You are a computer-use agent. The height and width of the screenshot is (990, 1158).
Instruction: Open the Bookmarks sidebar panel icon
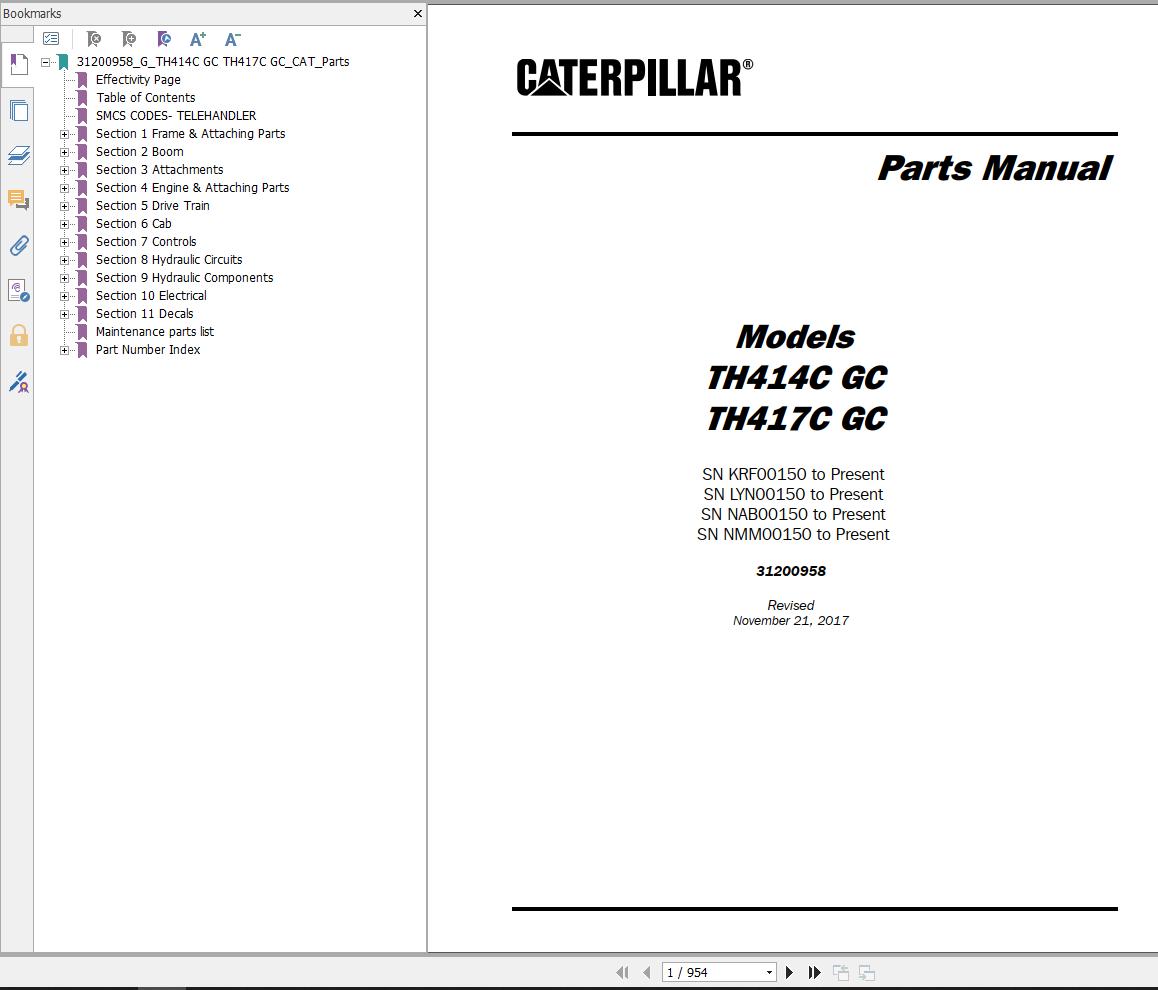(x=18, y=65)
